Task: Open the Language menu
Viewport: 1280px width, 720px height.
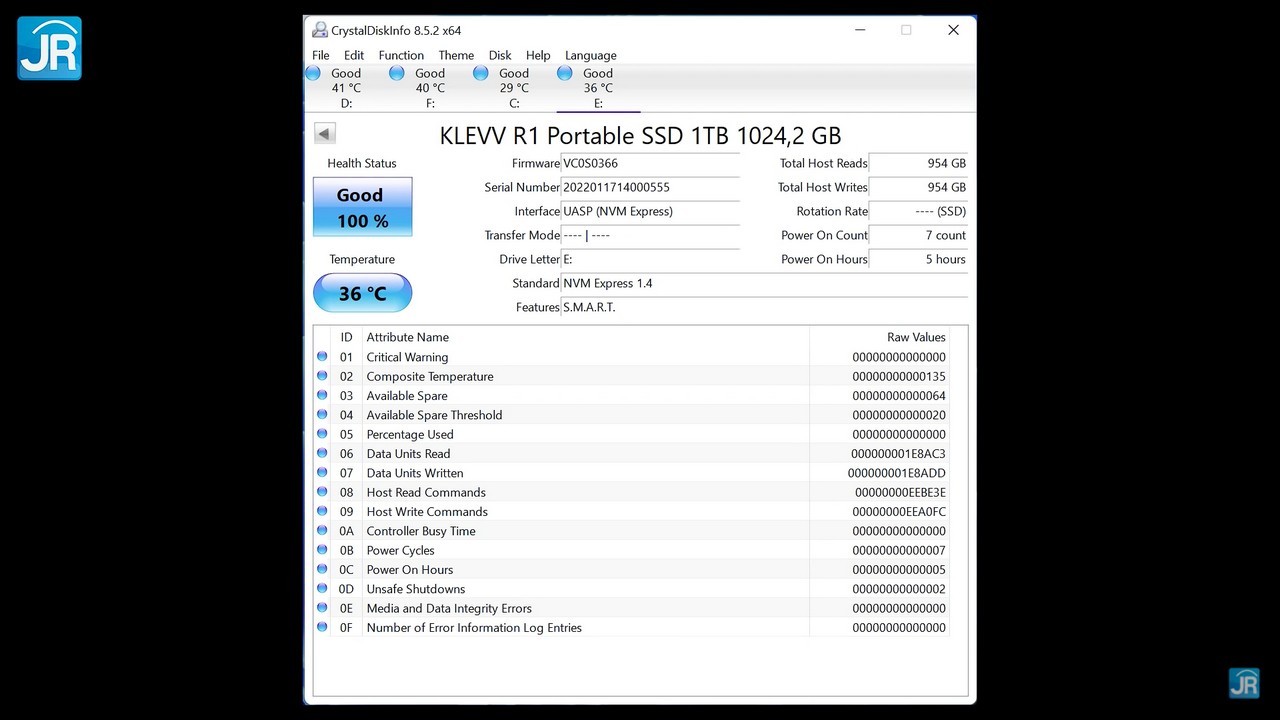Action: 590,55
